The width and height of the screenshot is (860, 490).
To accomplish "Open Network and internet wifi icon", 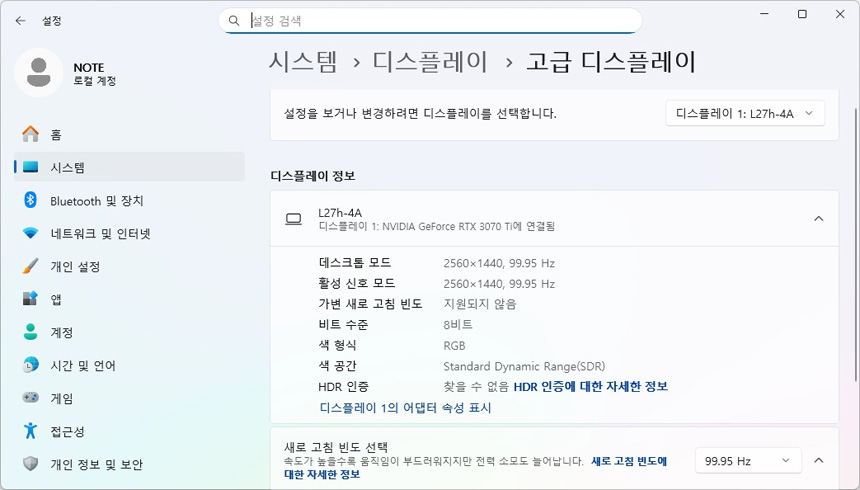I will click(30, 233).
